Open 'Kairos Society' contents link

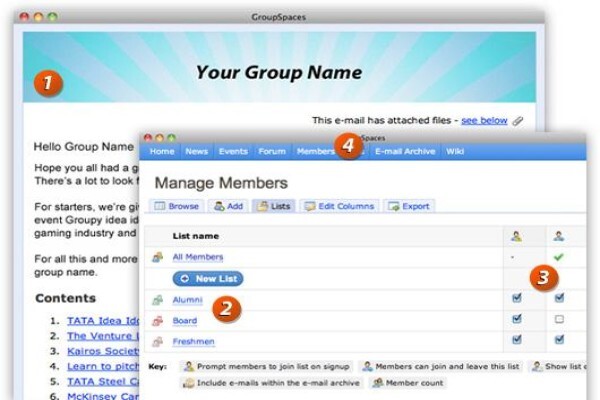point(103,351)
